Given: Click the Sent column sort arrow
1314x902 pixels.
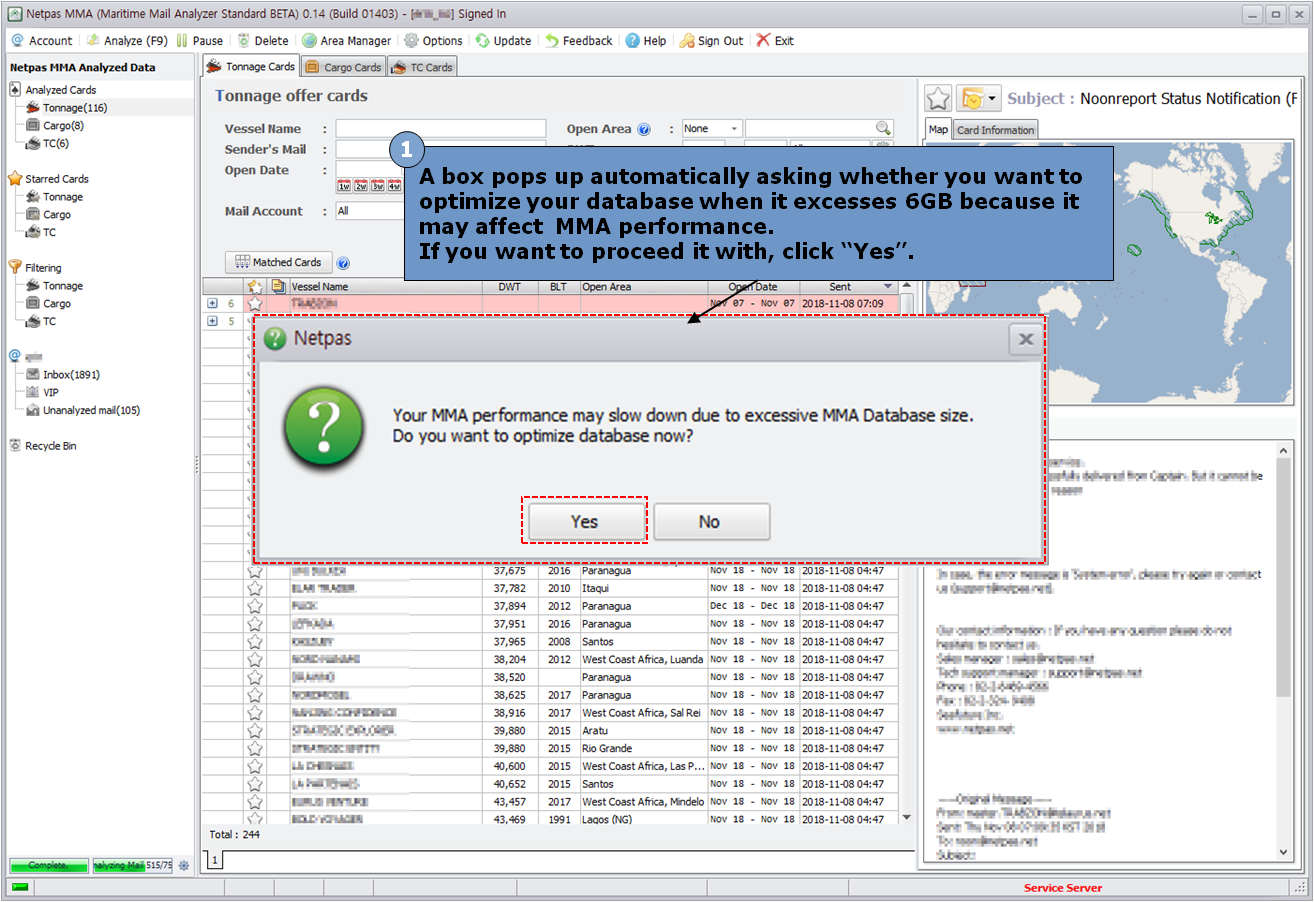Looking at the screenshot, I should tap(888, 287).
